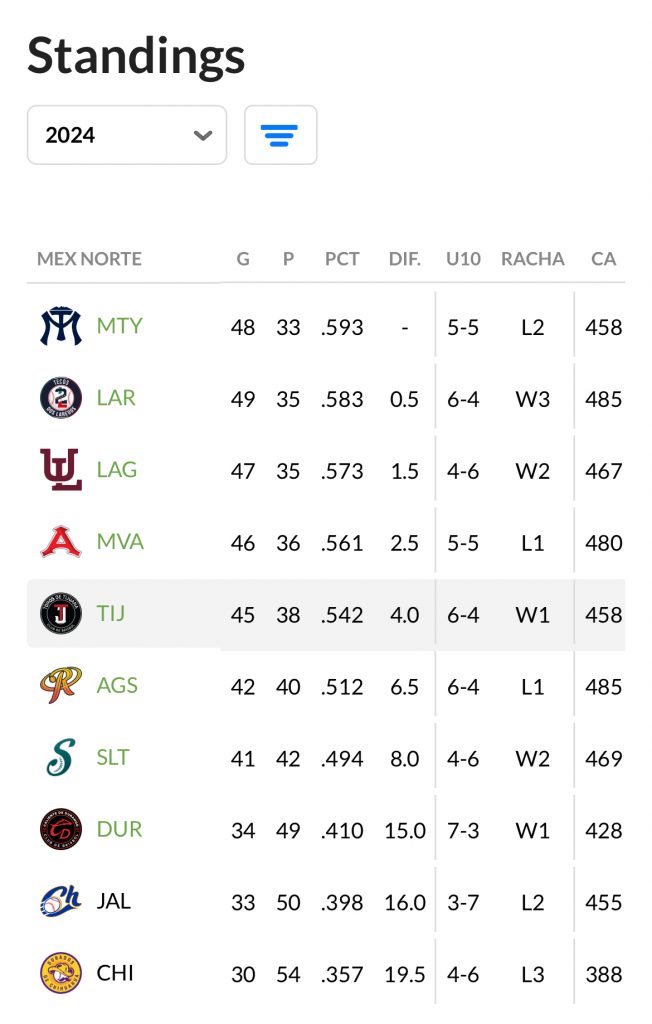
Task: Open the LAR team link
Action: [x=116, y=398]
